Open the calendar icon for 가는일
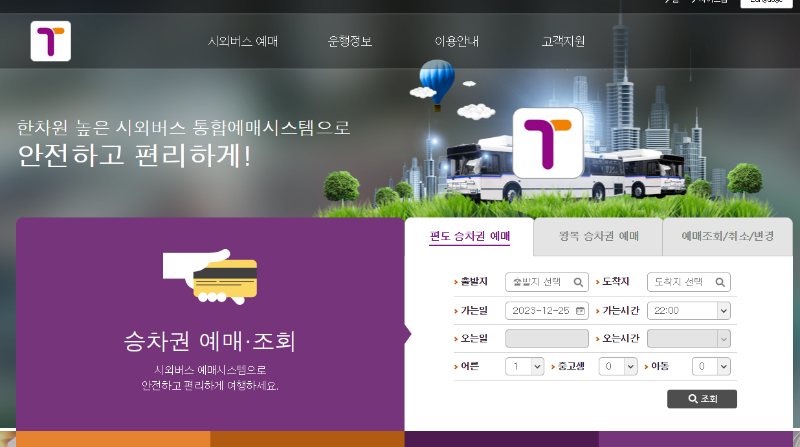Image resolution: width=800 pixels, height=447 pixels. click(580, 311)
